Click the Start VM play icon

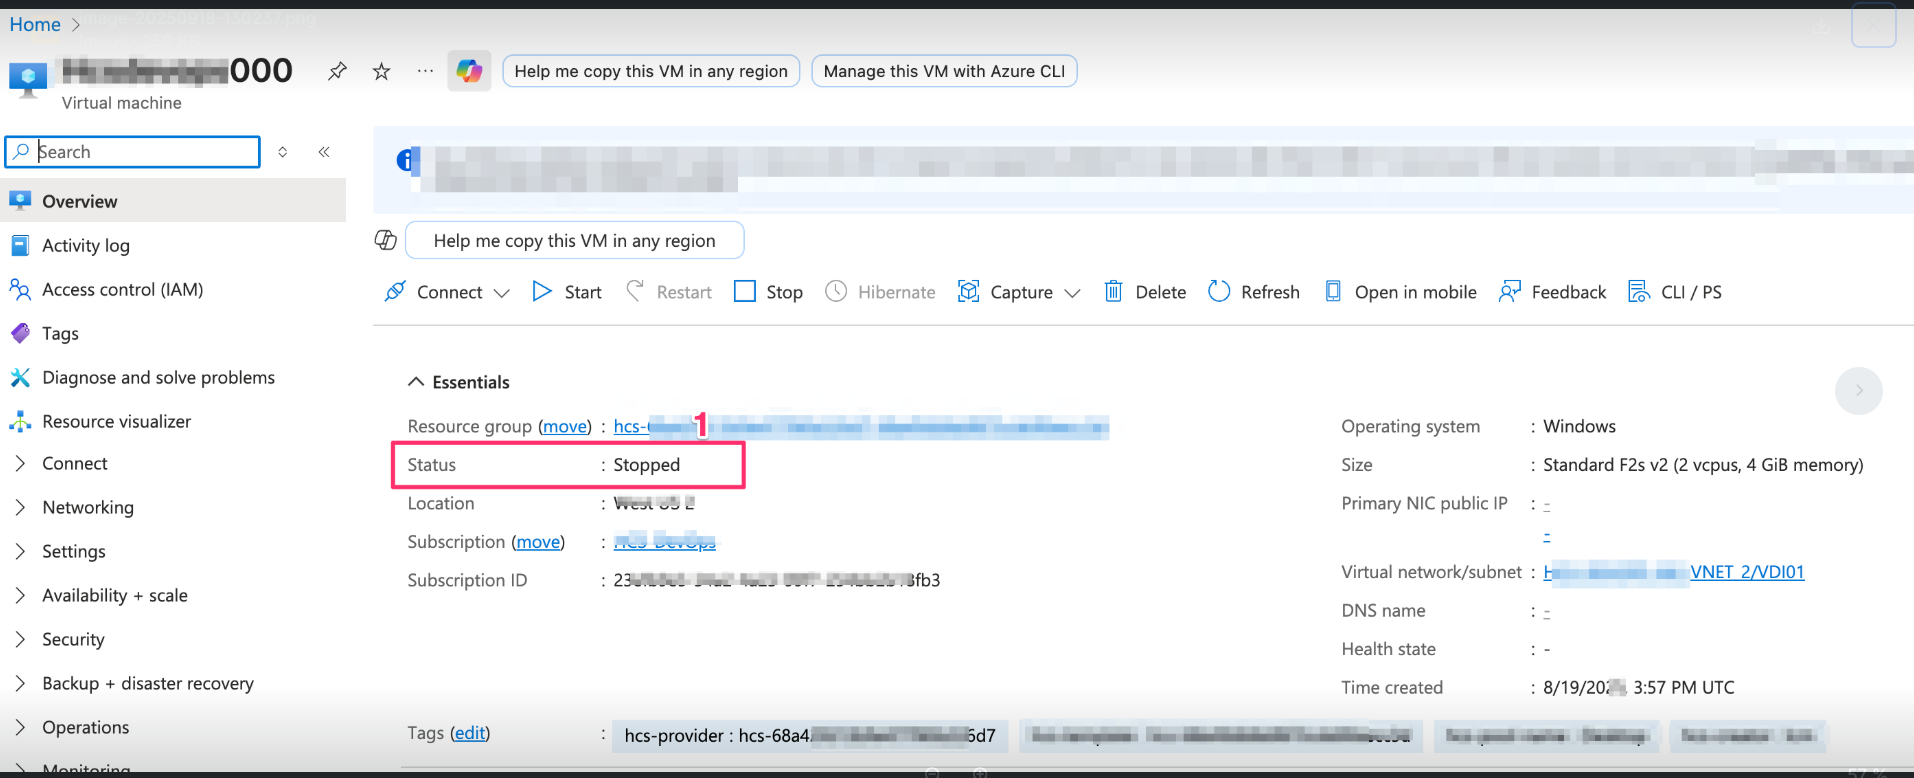[542, 291]
